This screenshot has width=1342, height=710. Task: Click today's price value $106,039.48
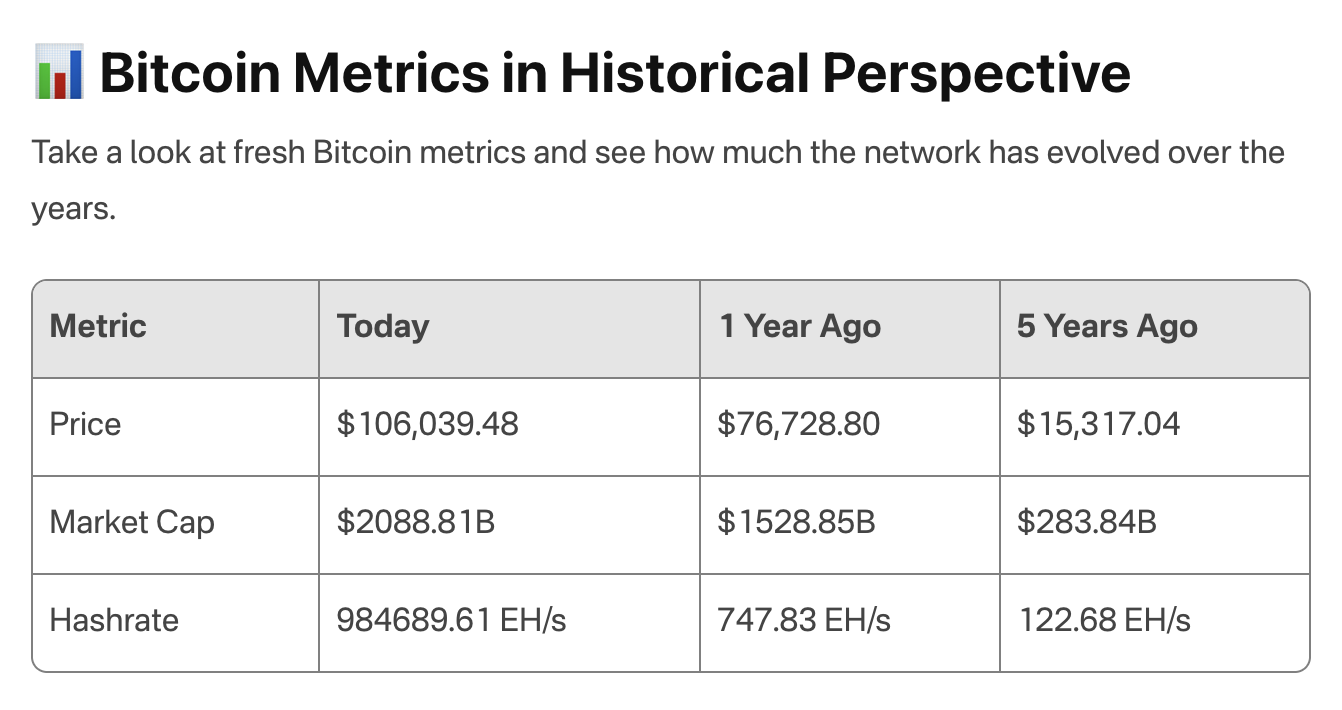(428, 424)
